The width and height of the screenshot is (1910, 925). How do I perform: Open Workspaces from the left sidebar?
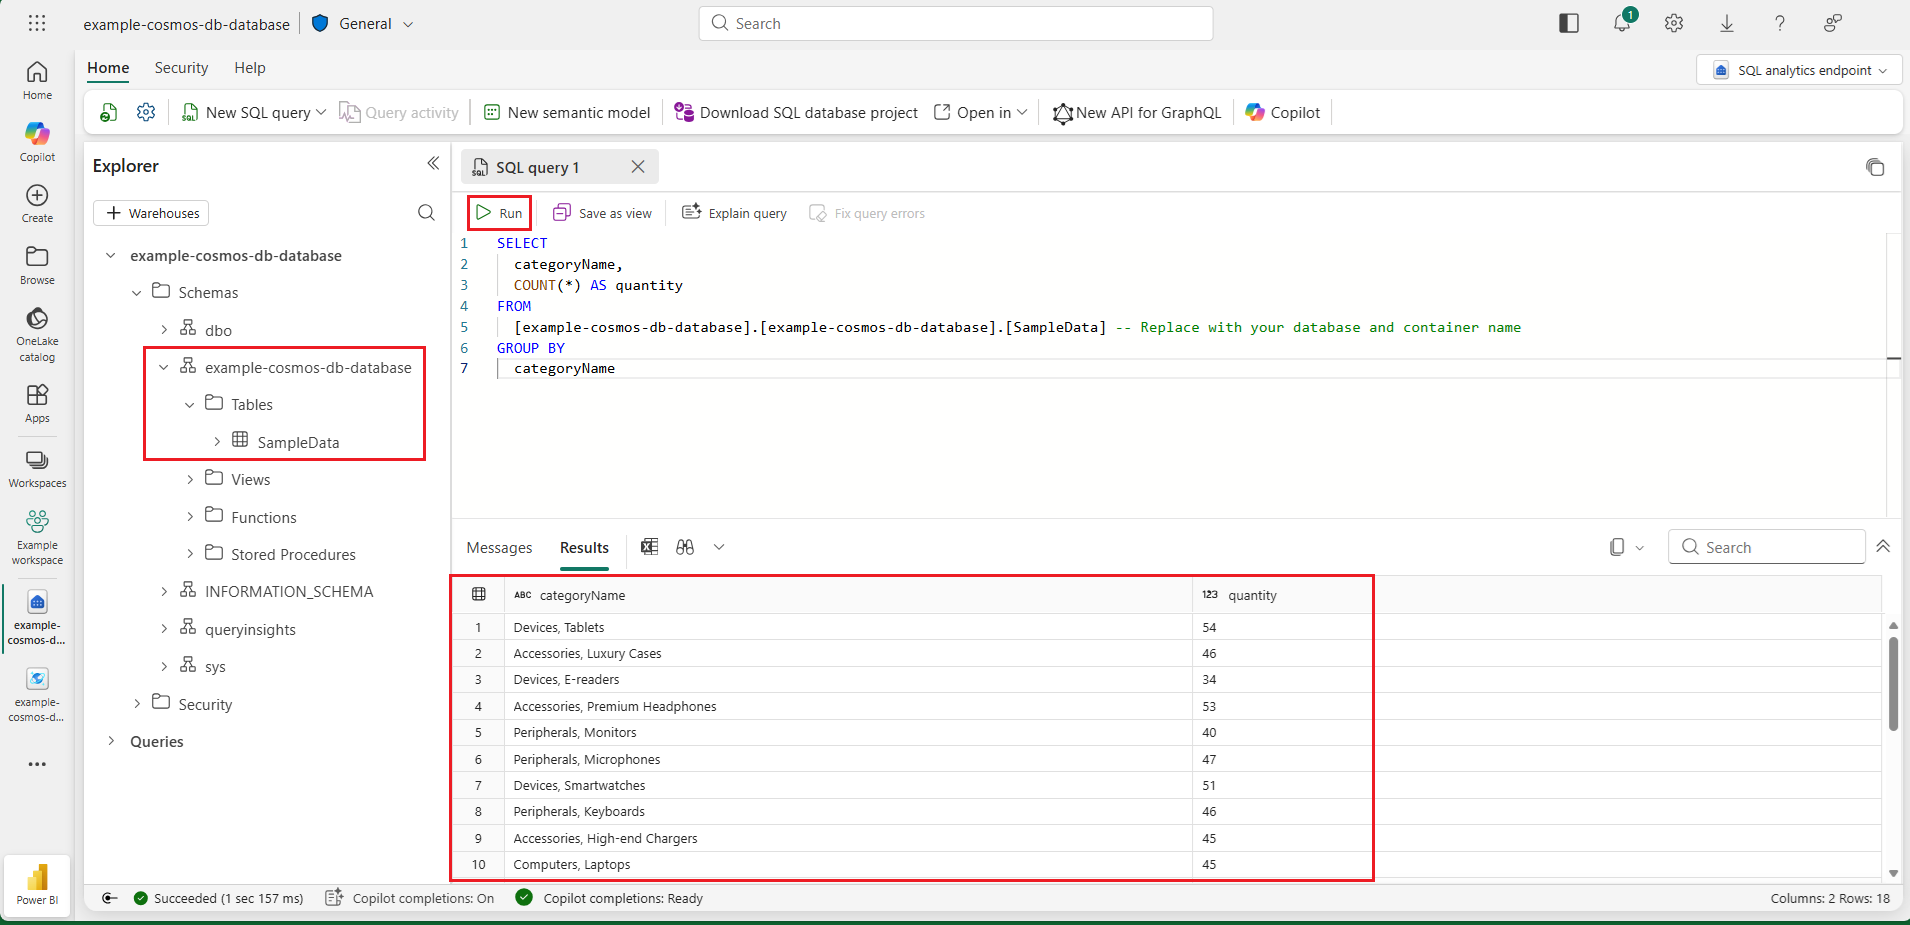pyautogui.click(x=37, y=468)
